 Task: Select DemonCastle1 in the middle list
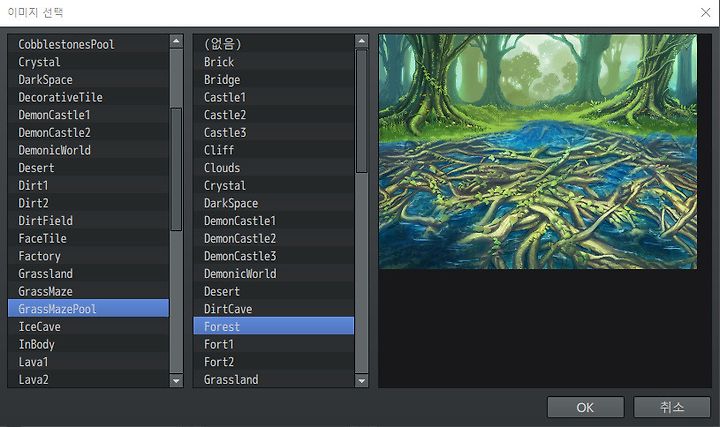point(274,220)
